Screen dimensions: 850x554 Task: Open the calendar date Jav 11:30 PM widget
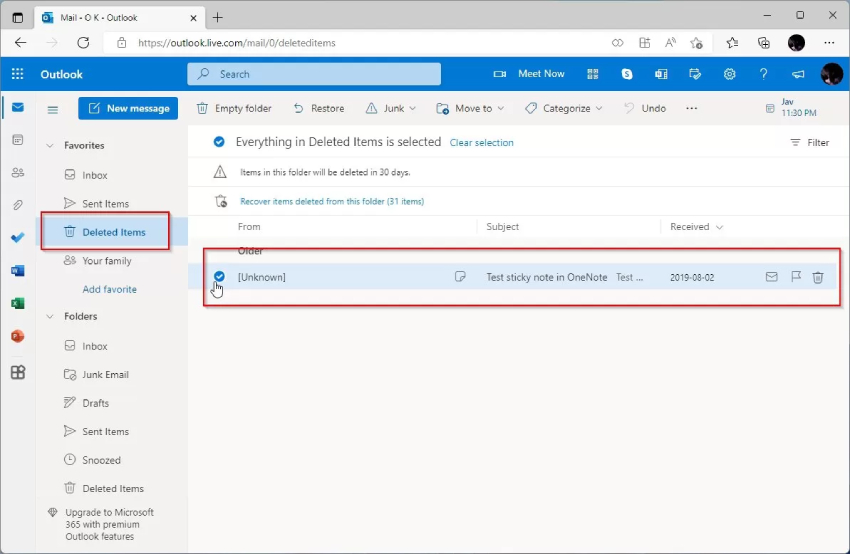click(x=791, y=107)
